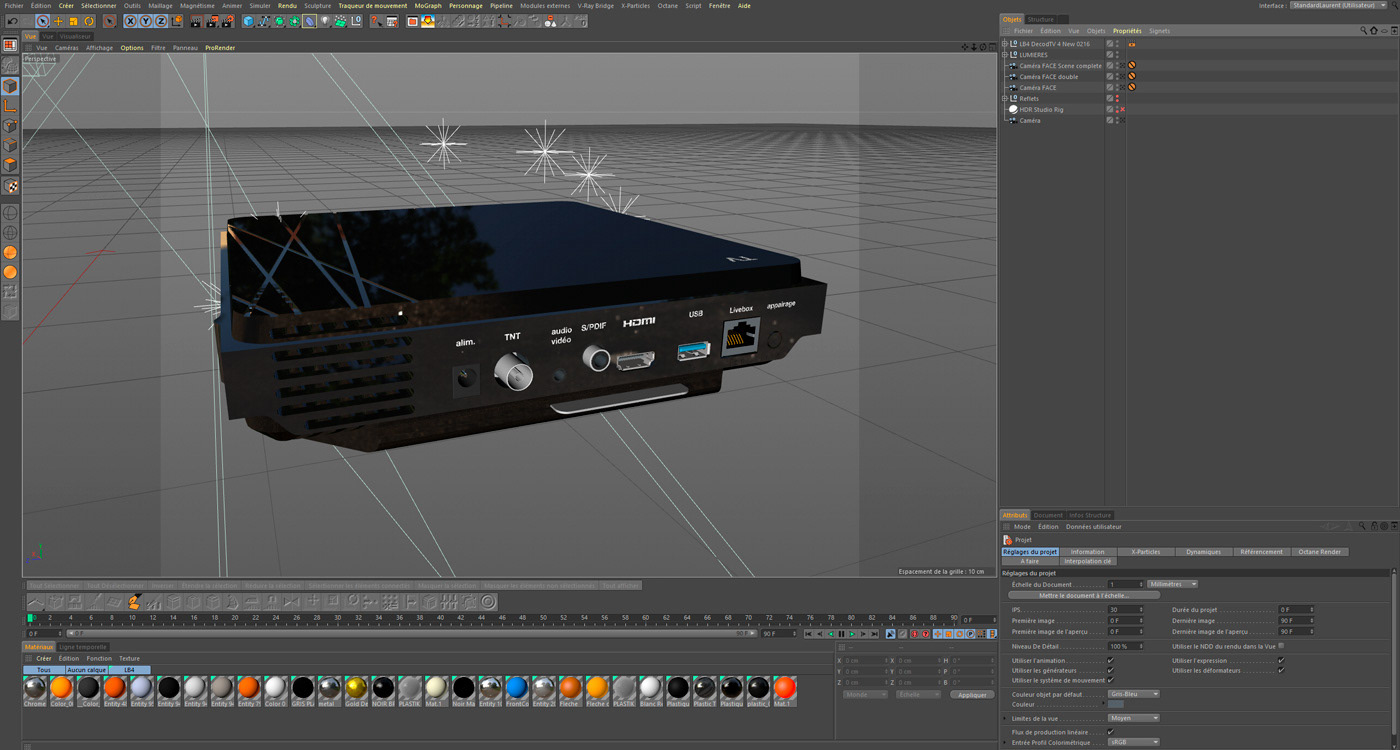This screenshot has height=750, width=1400.
Task: Select polygons mode in left toolbar
Action: [10, 166]
